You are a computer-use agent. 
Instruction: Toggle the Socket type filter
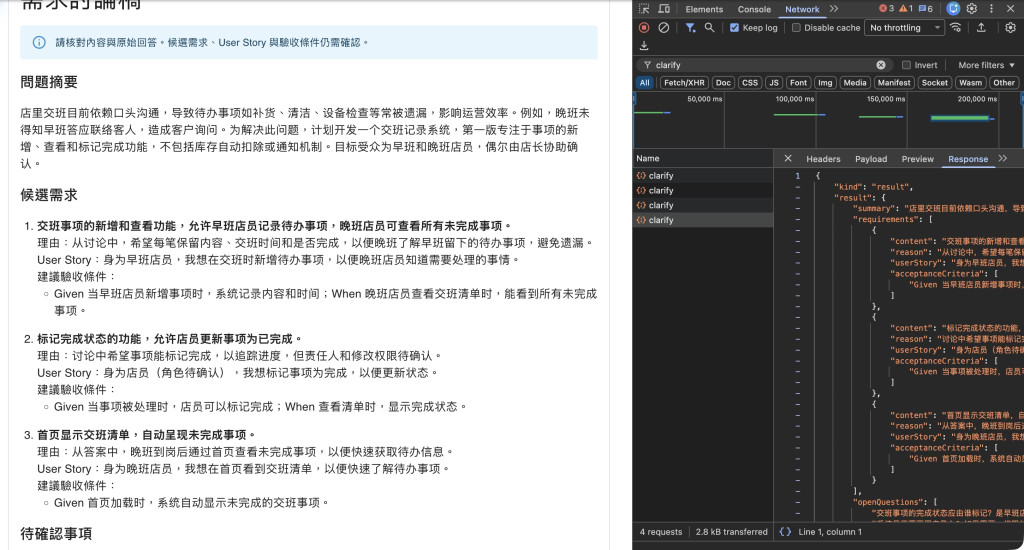935,82
